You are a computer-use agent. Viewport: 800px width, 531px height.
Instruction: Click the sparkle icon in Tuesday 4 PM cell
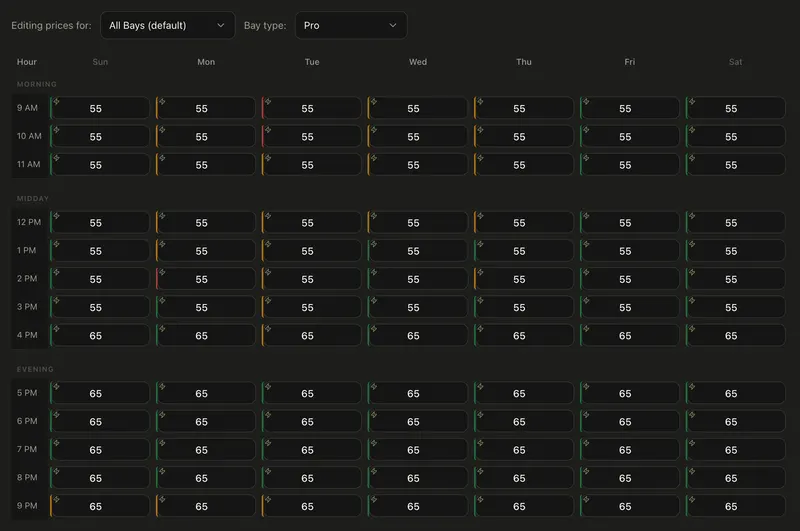[268, 328]
